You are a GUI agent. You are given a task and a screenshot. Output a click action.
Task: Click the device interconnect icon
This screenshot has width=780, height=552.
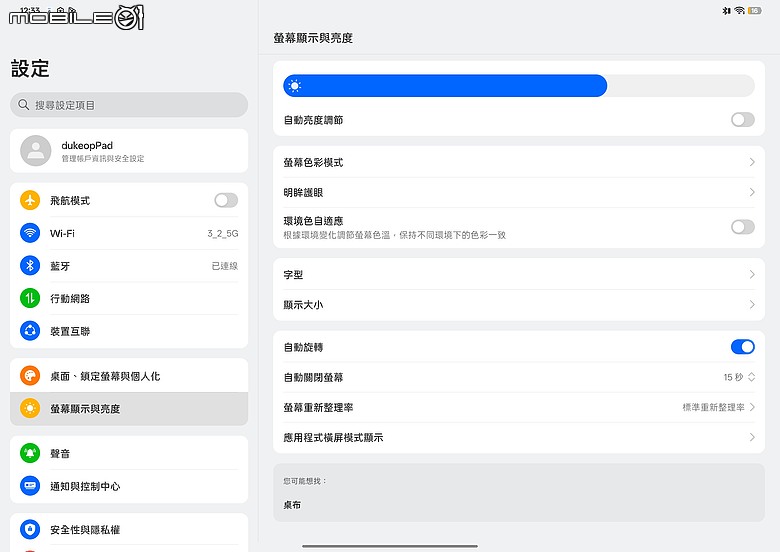click(x=30, y=331)
